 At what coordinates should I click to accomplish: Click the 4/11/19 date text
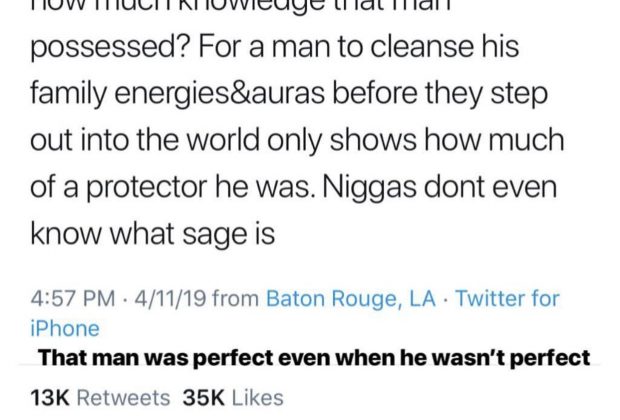pos(170,298)
